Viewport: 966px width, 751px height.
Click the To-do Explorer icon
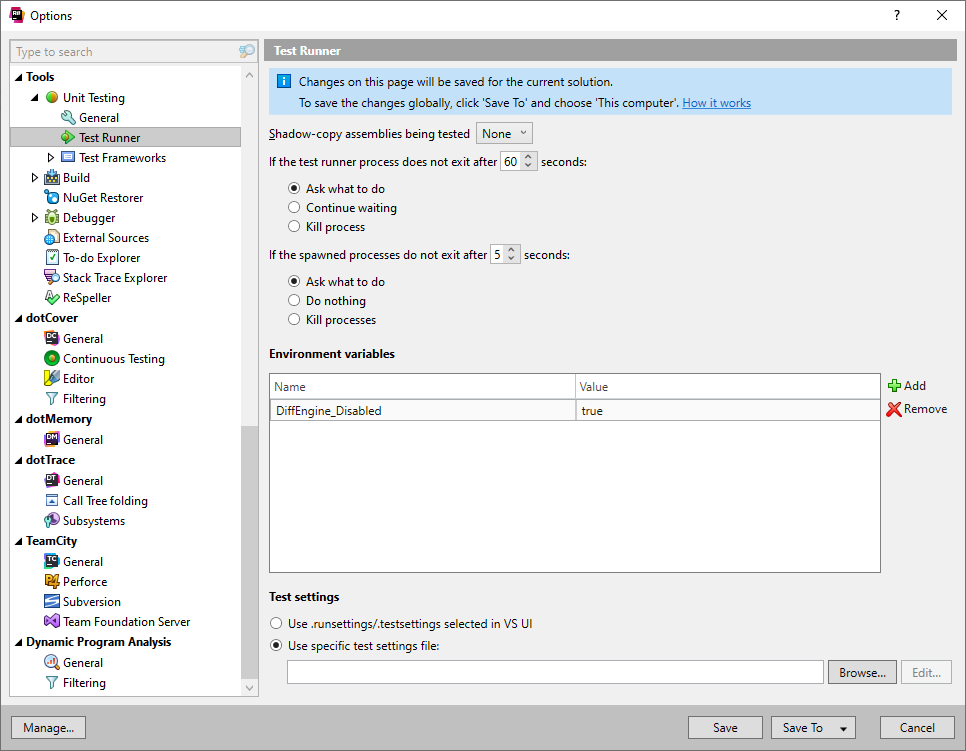tap(52, 258)
